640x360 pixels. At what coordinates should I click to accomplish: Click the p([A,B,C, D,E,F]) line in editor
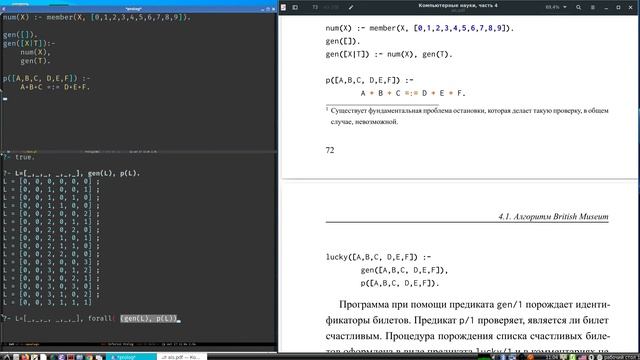[x=47, y=78]
